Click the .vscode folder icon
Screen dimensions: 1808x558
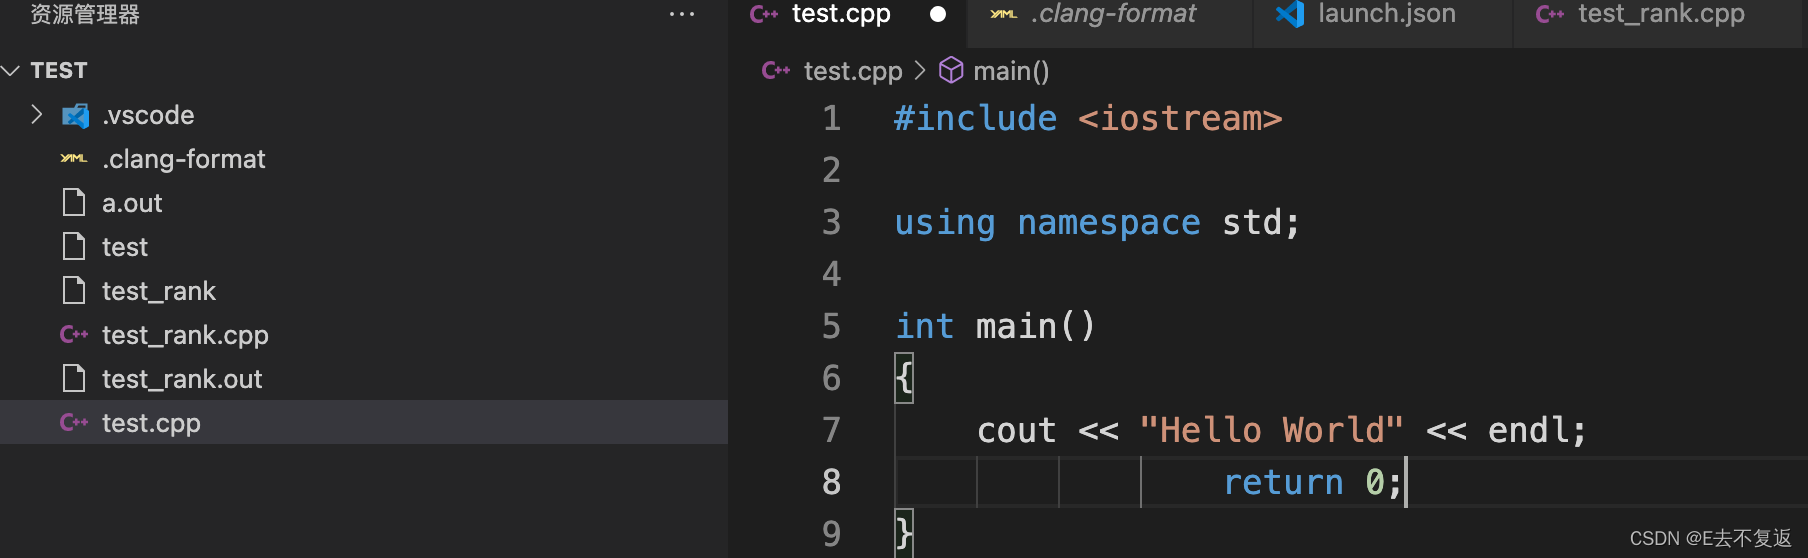coord(75,116)
